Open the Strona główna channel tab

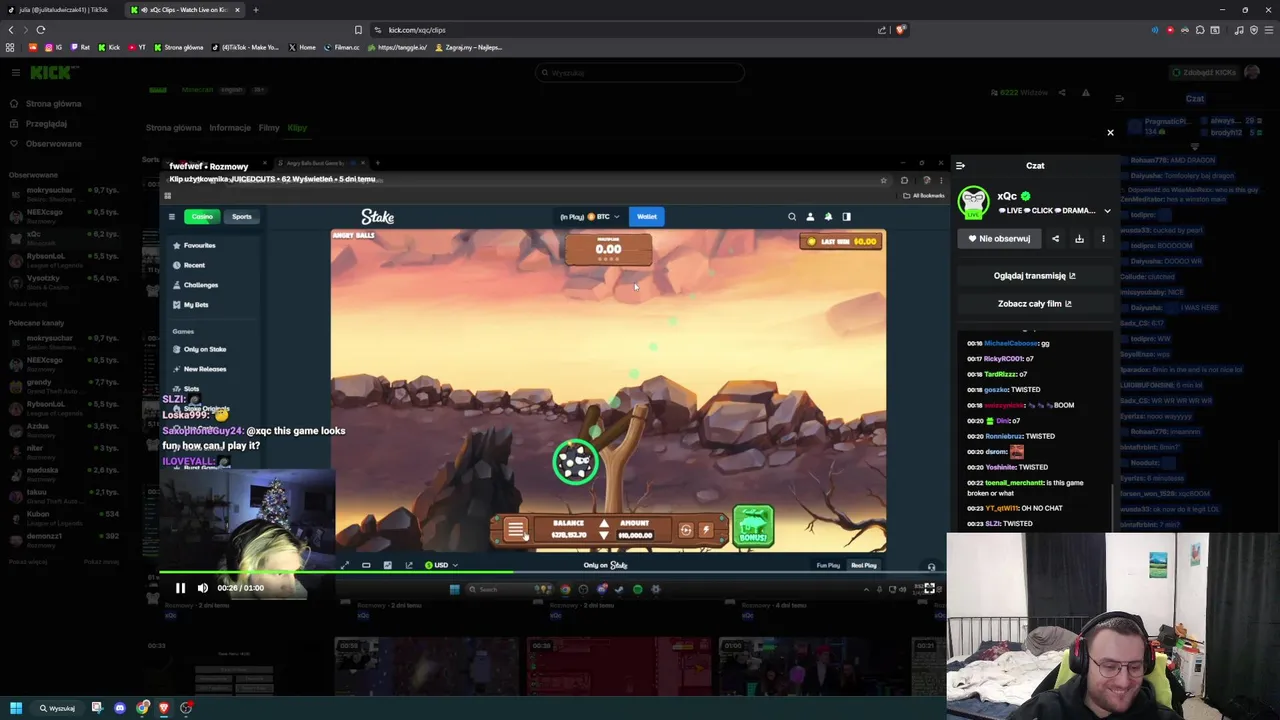(x=173, y=128)
